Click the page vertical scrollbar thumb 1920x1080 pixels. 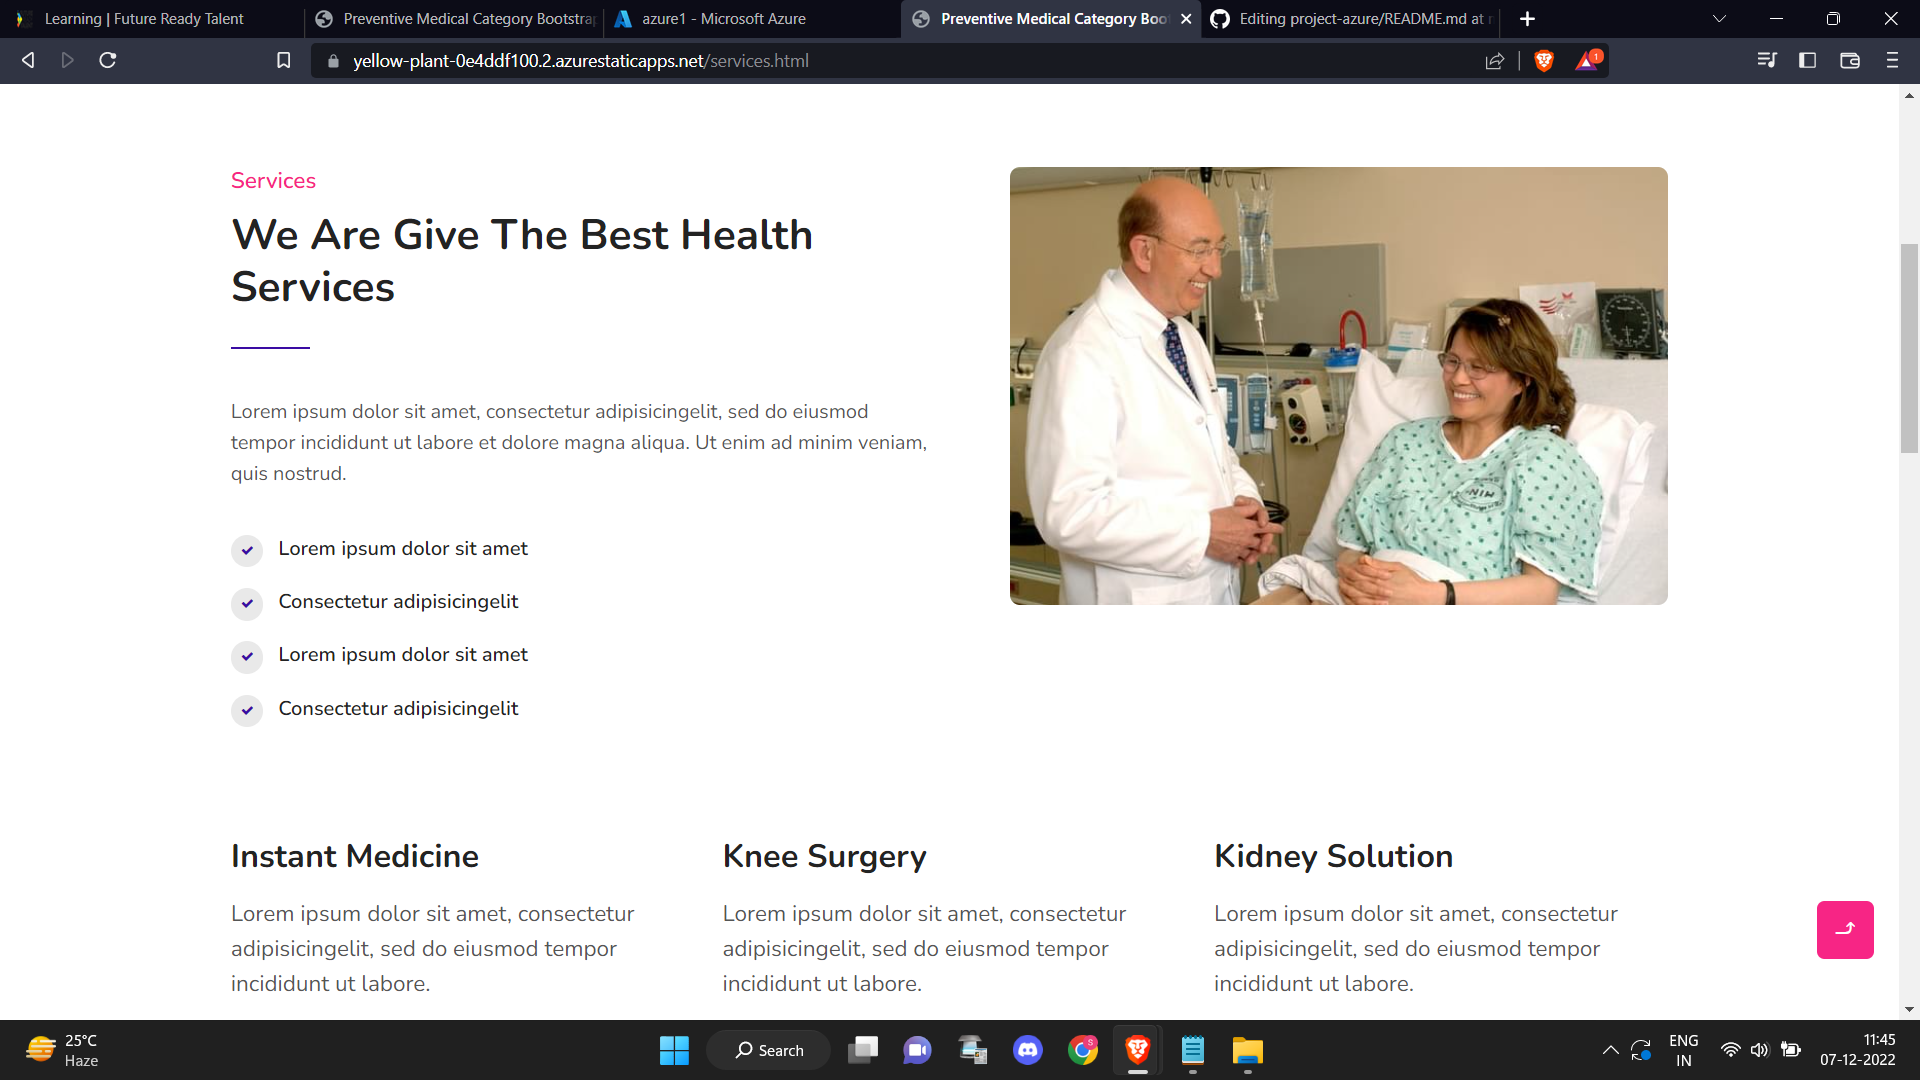(1909, 348)
